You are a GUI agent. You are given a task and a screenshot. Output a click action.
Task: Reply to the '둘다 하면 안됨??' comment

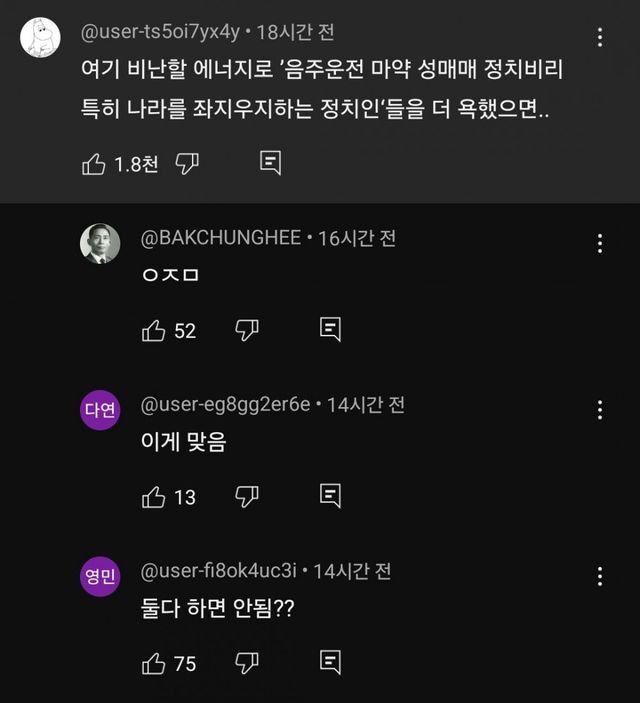click(331, 661)
